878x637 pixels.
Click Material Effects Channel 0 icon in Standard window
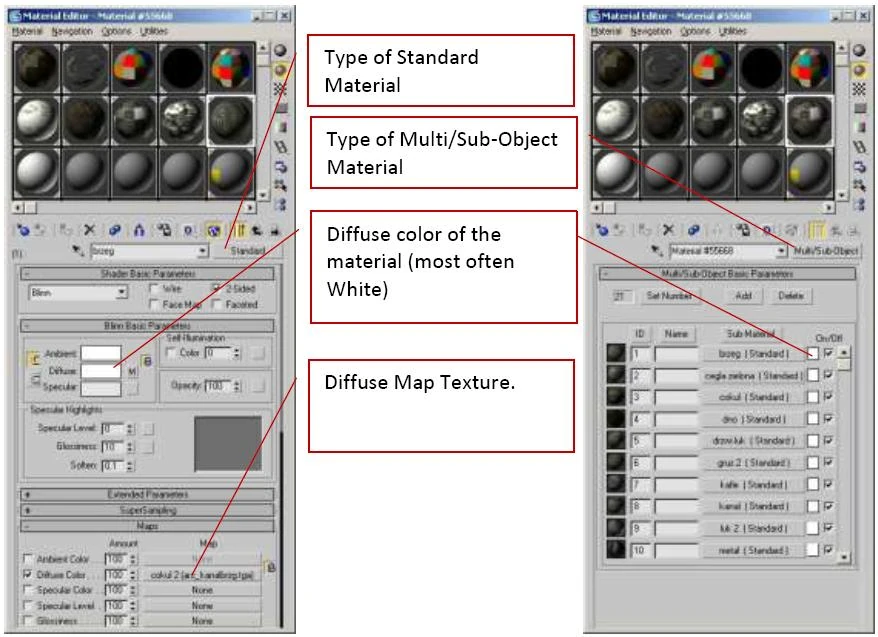coord(189,230)
